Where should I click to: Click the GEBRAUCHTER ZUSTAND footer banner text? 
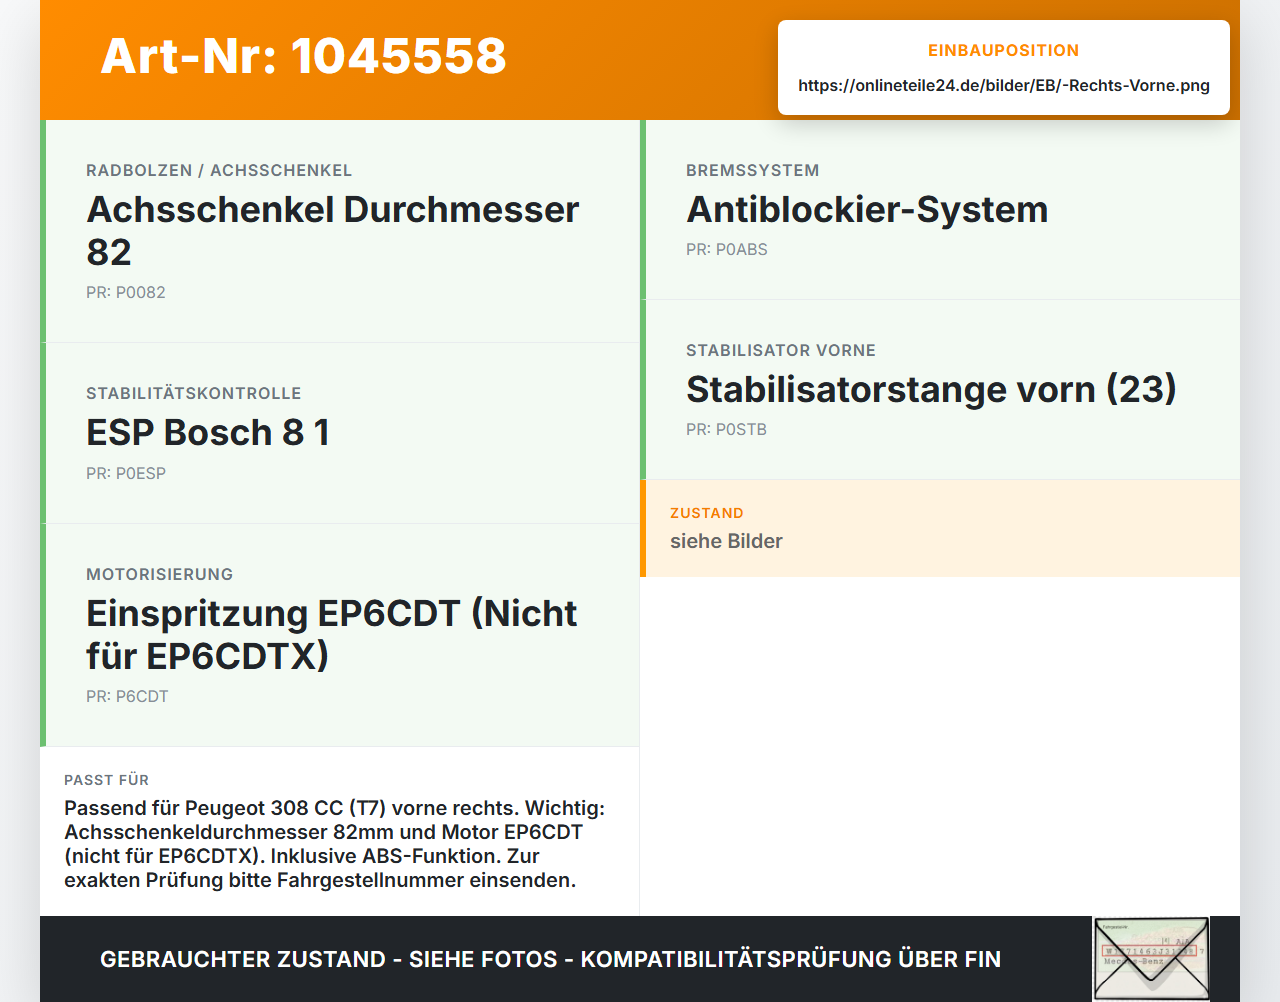click(550, 960)
